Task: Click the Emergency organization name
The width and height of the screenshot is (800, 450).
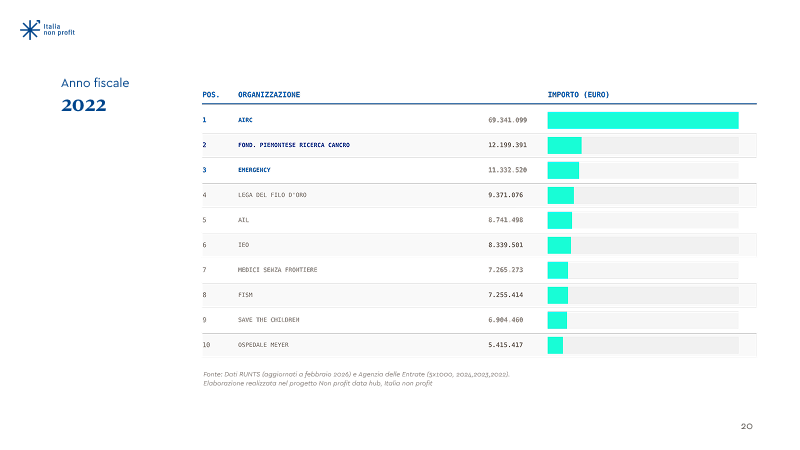Action: pyautogui.click(x=254, y=170)
